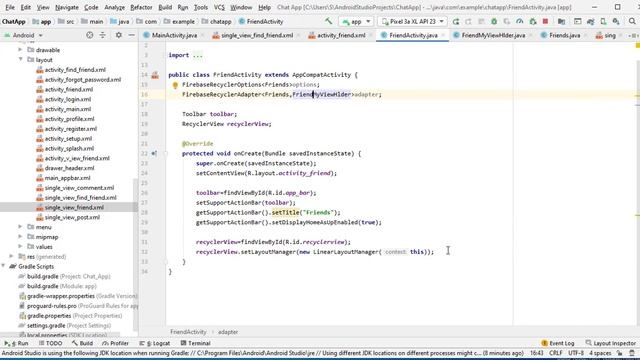Open Project panel settings gear
Viewport: 640px width, 360px height.
[118, 36]
